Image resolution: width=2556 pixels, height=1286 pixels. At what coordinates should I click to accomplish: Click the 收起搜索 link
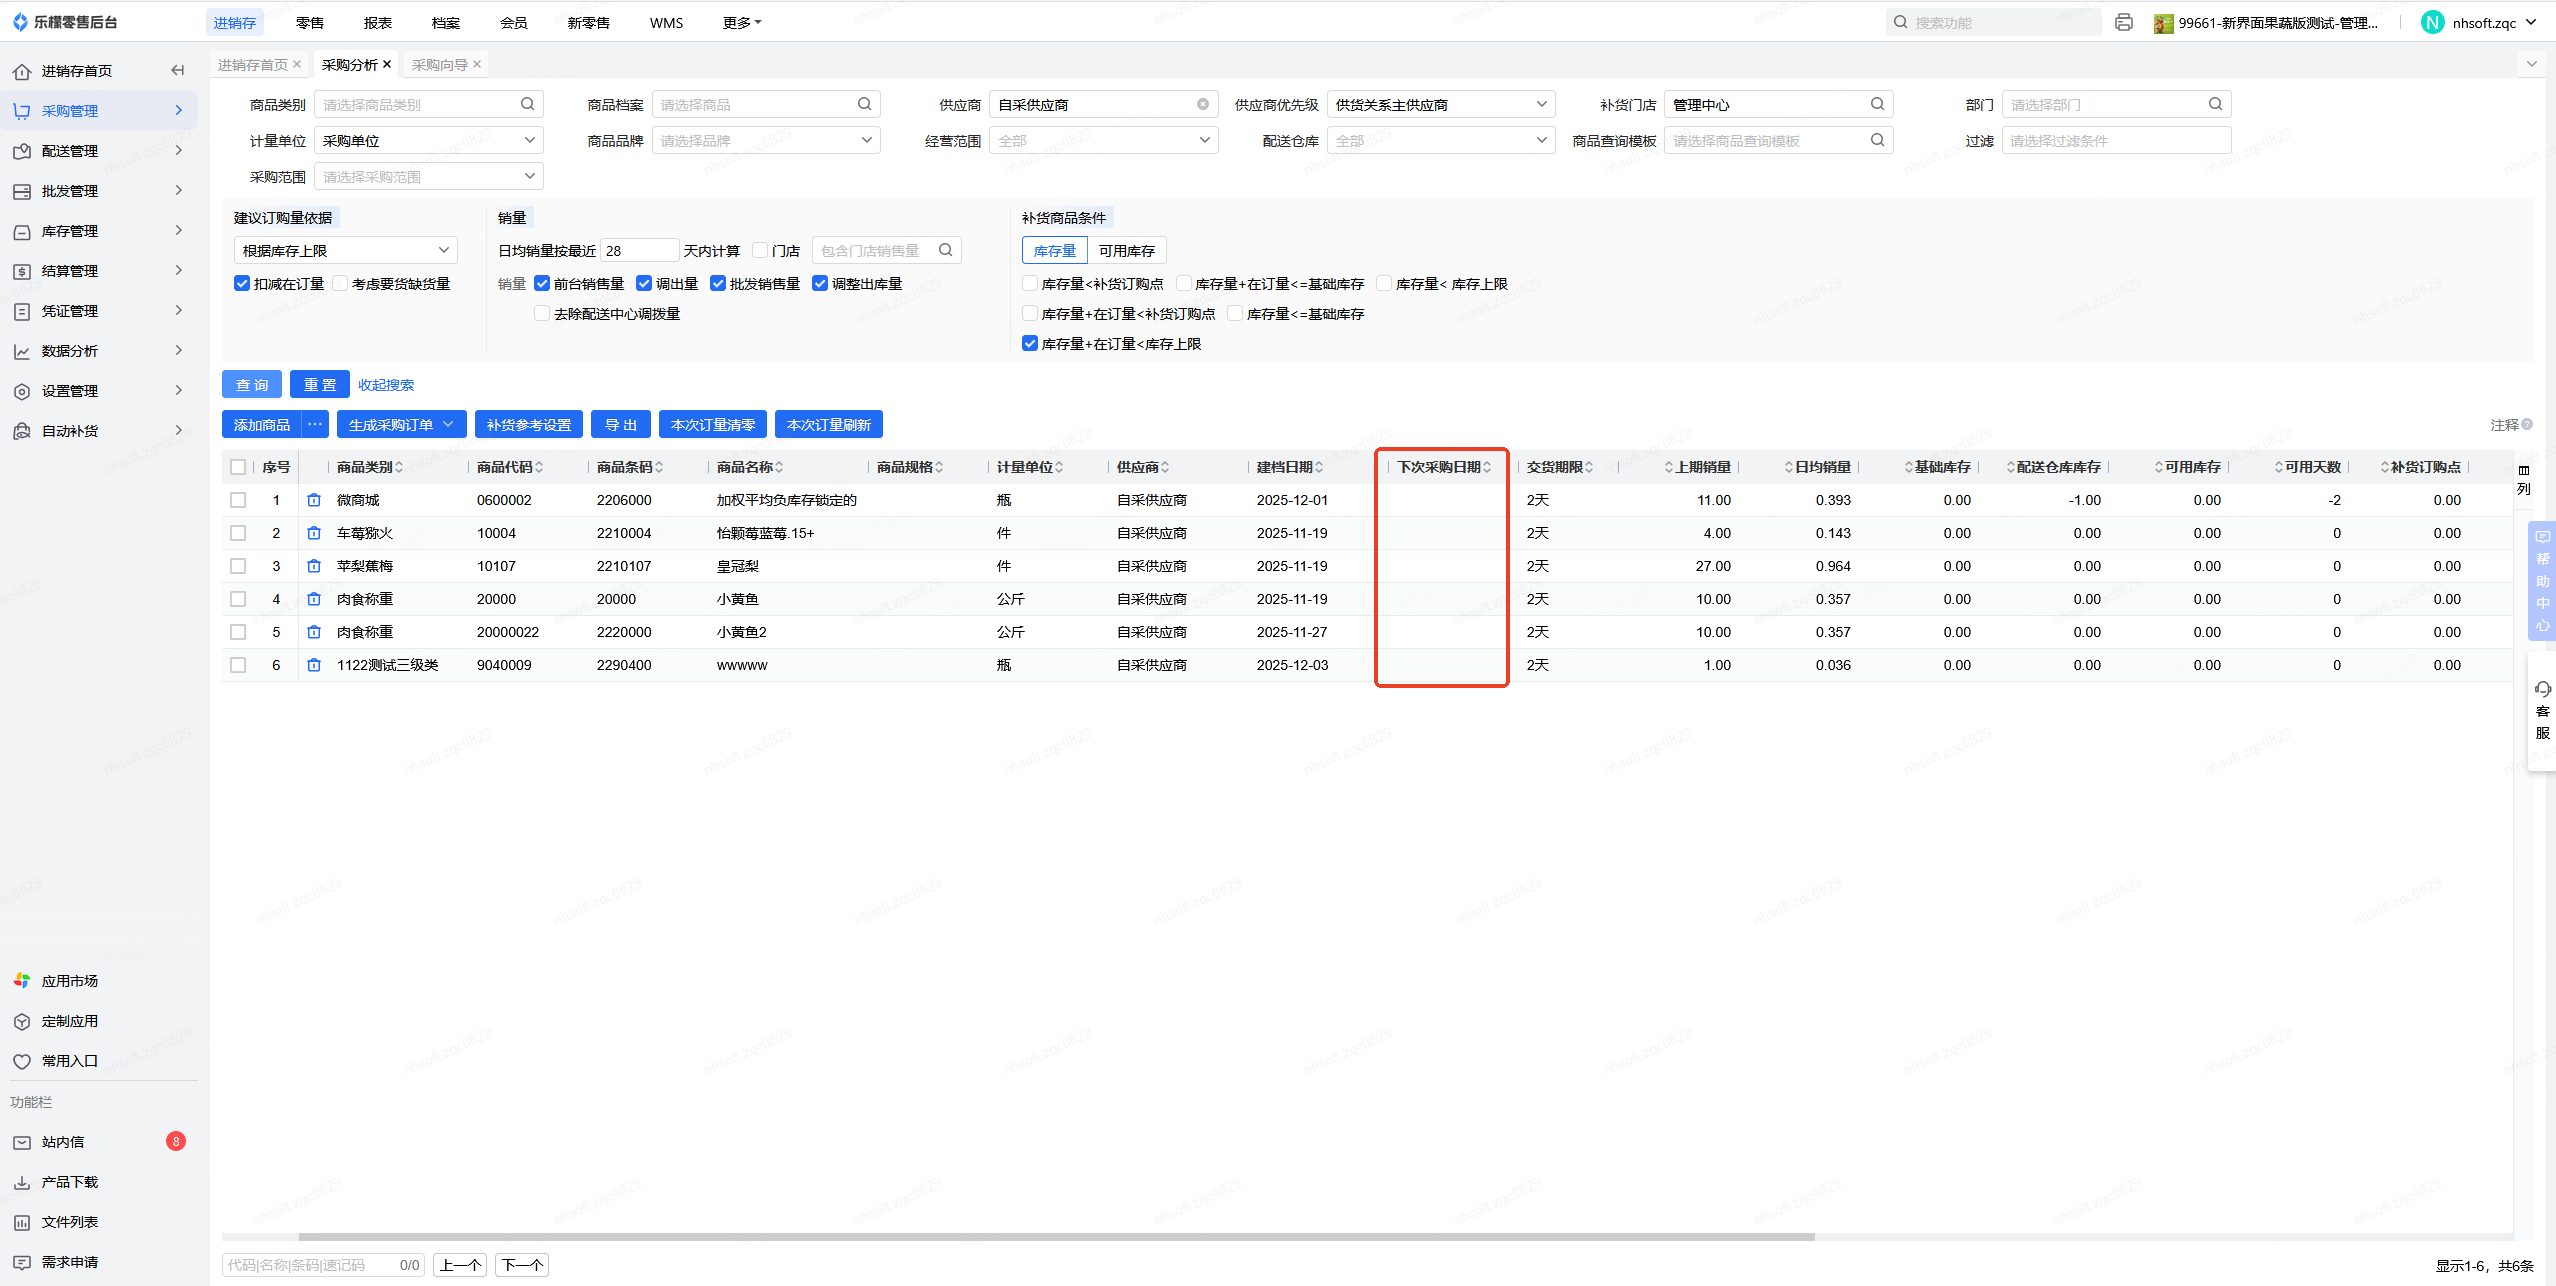pos(386,384)
